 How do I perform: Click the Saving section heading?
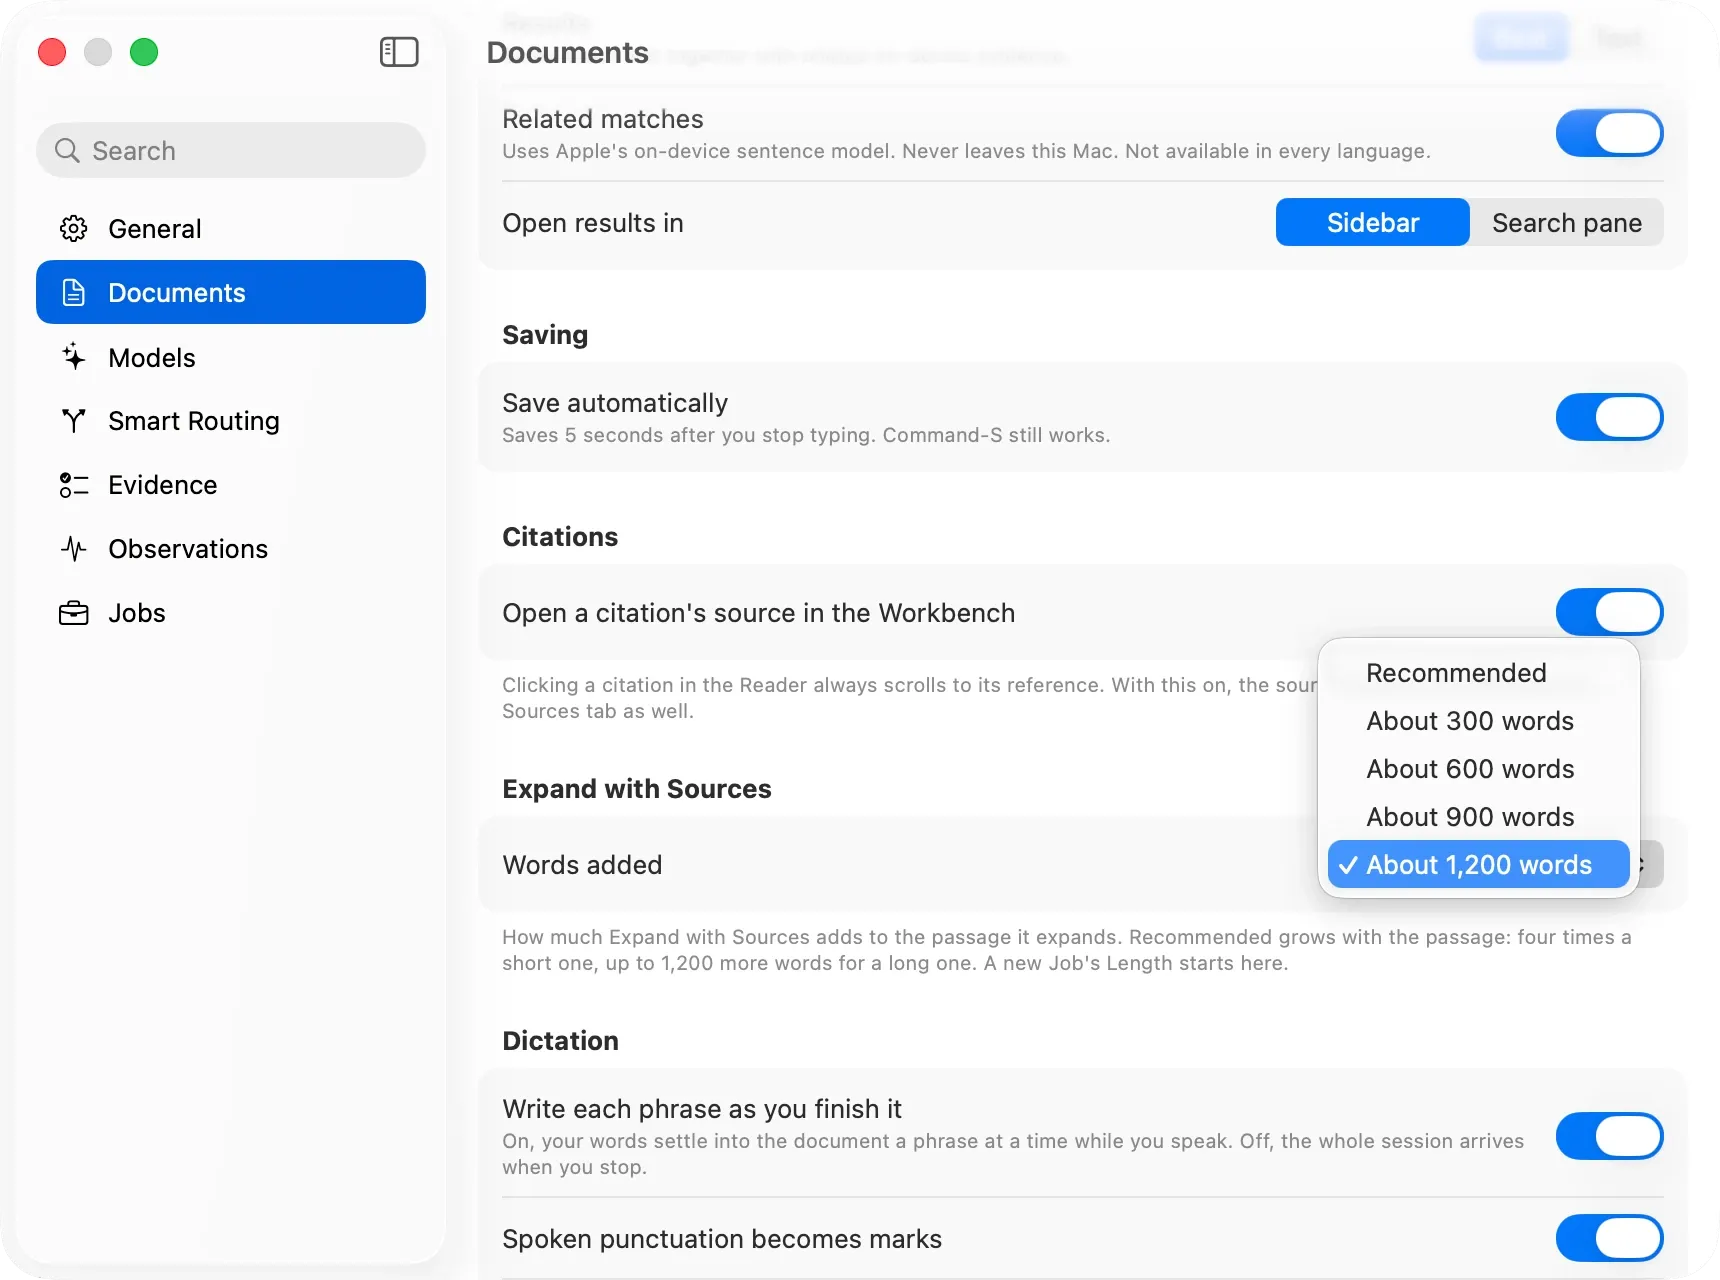tap(545, 335)
